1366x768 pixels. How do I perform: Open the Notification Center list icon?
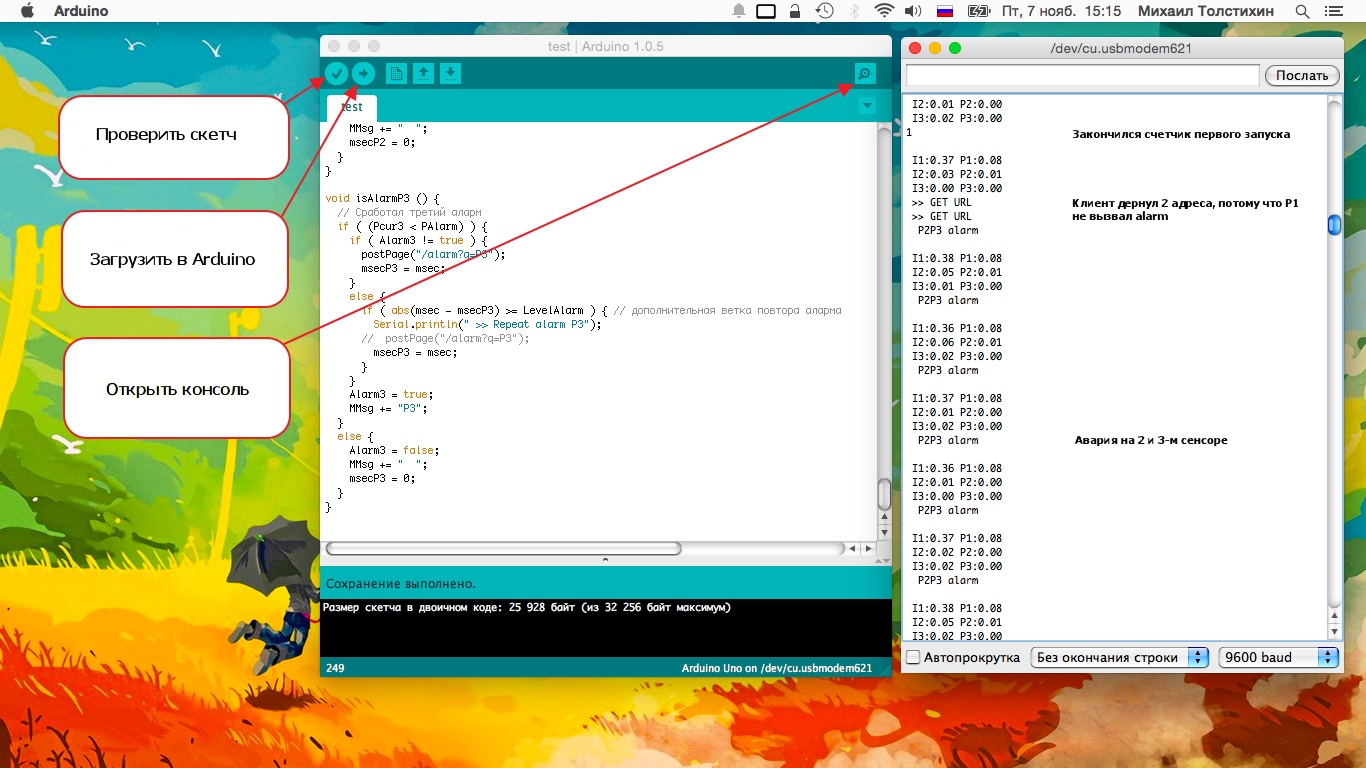click(x=1336, y=11)
